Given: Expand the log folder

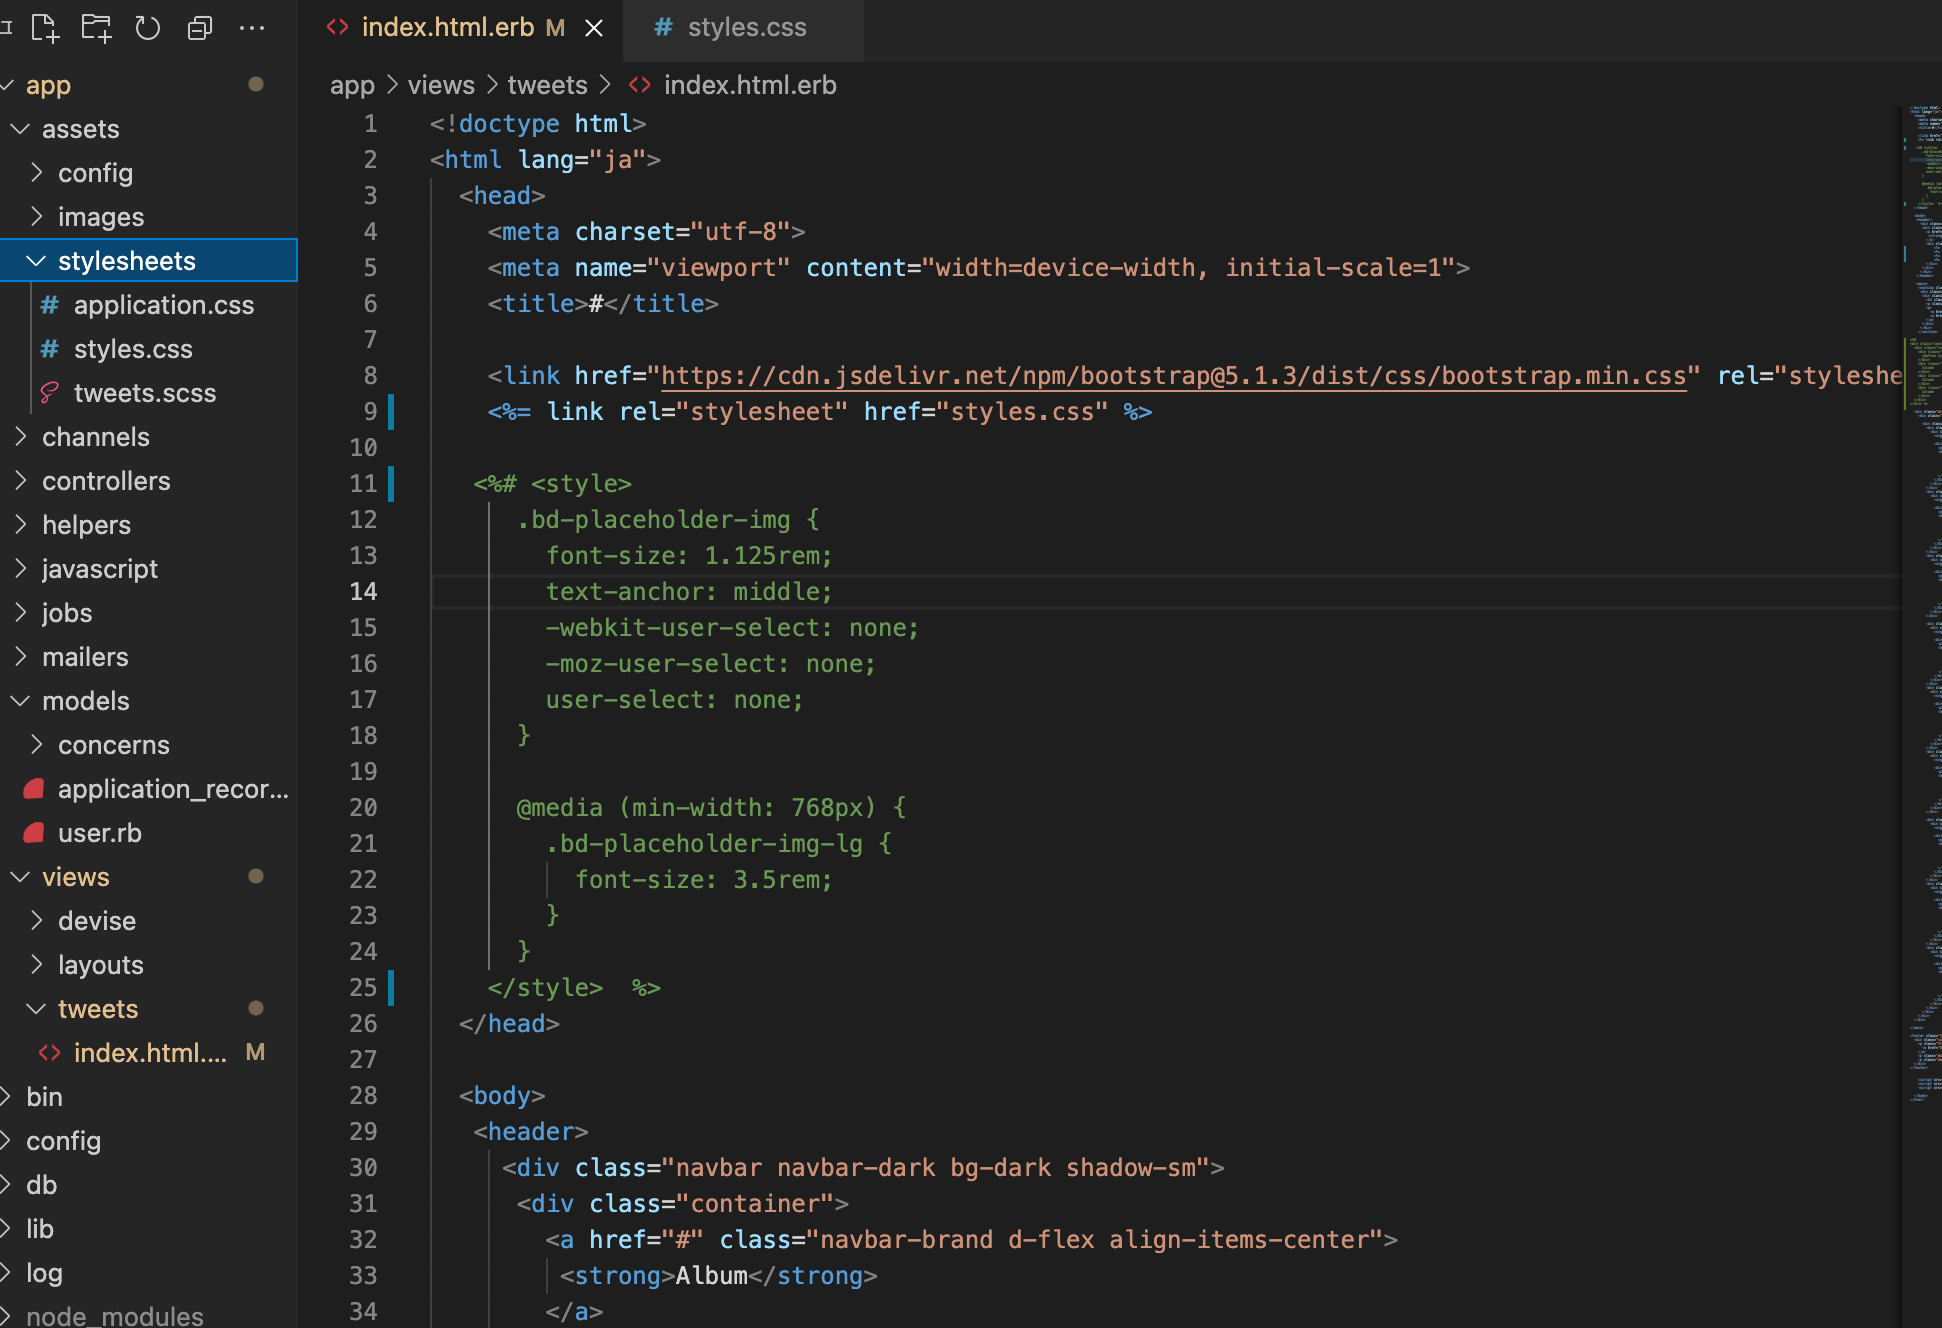Looking at the screenshot, I should (x=6, y=1273).
